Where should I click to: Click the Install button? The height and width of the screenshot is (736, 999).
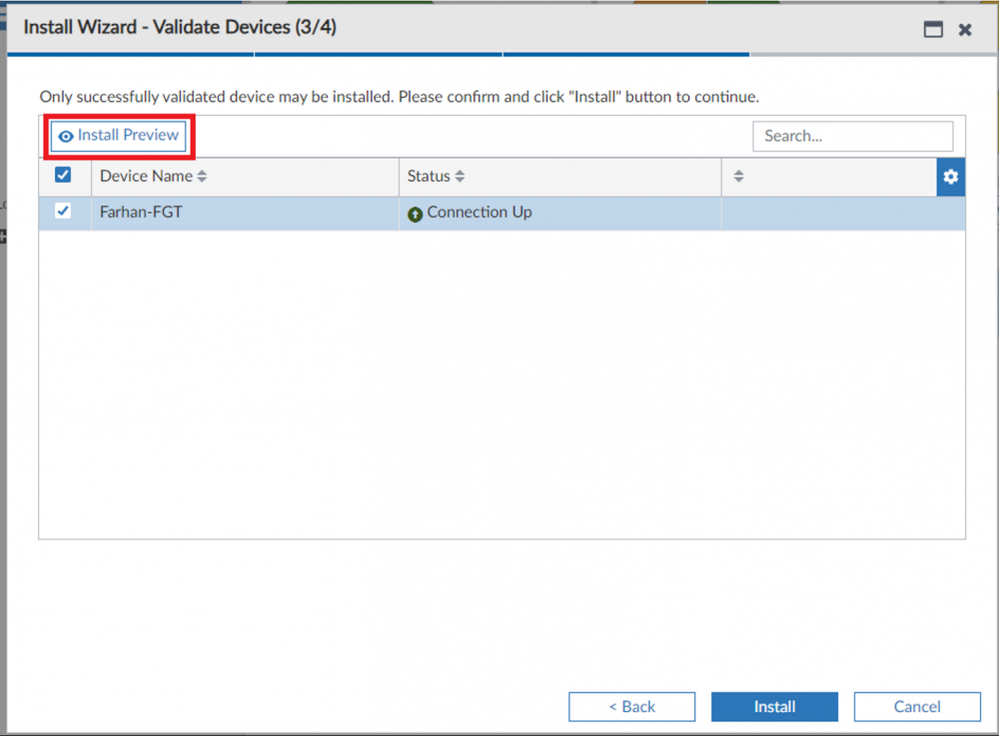click(x=774, y=707)
